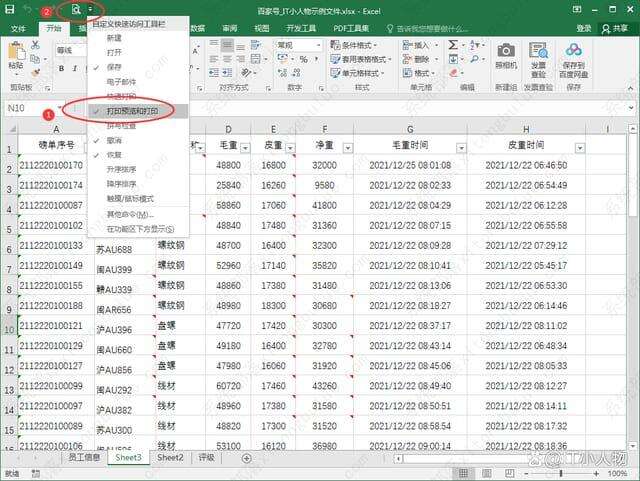The height and width of the screenshot is (481, 640).
Task: Click the Decrease Indent icon
Action: [214, 73]
